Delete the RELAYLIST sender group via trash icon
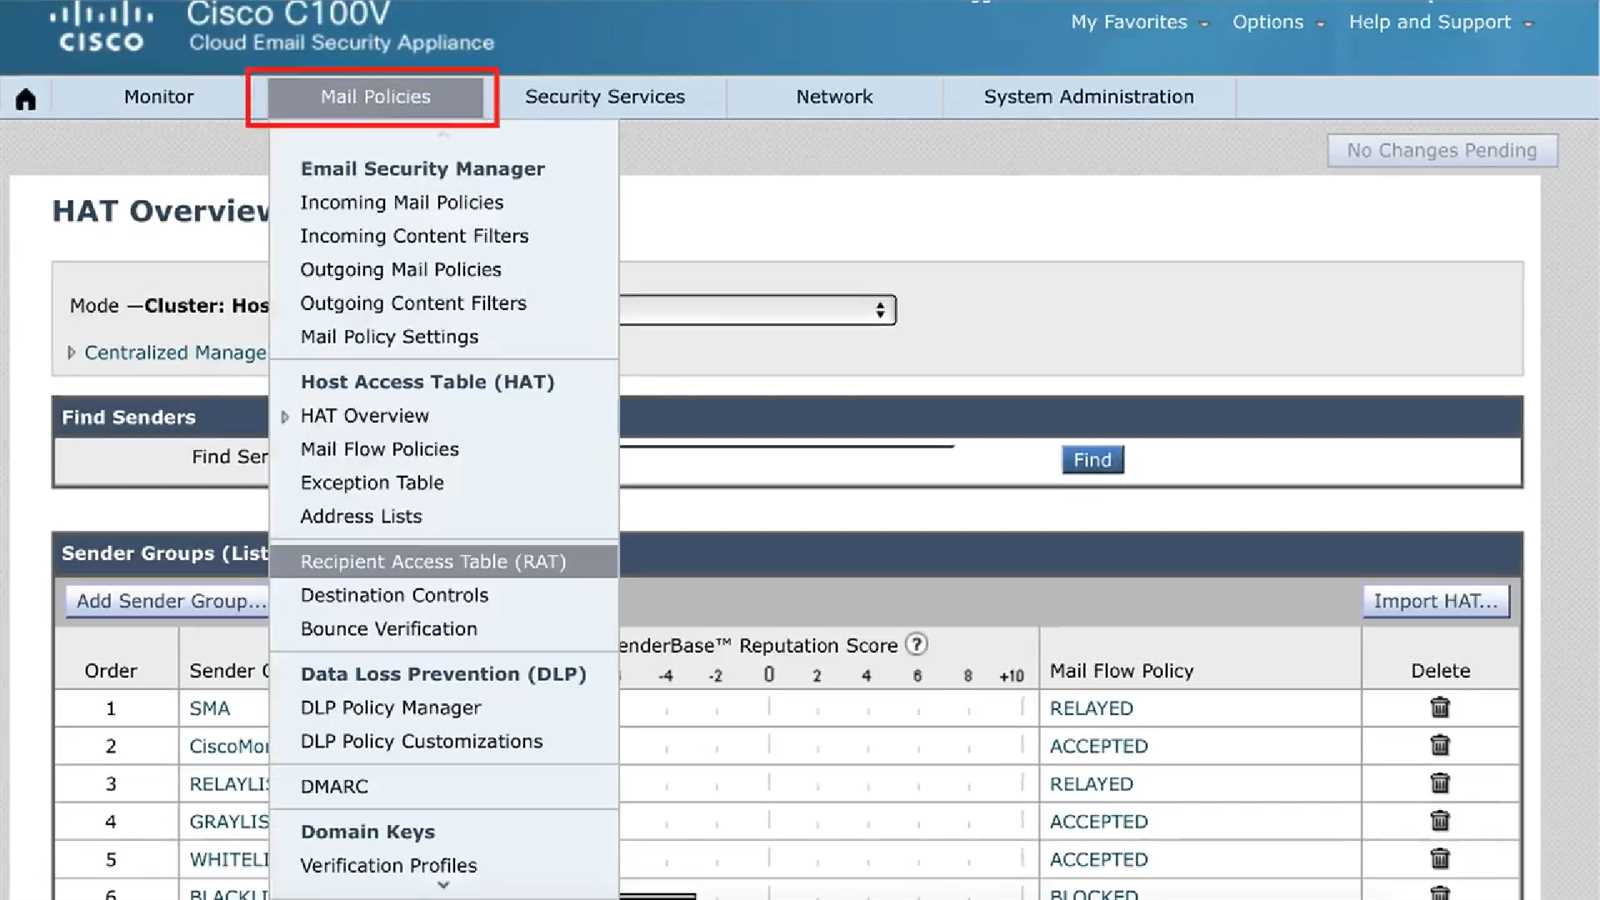This screenshot has height=900, width=1600. pos(1439,783)
